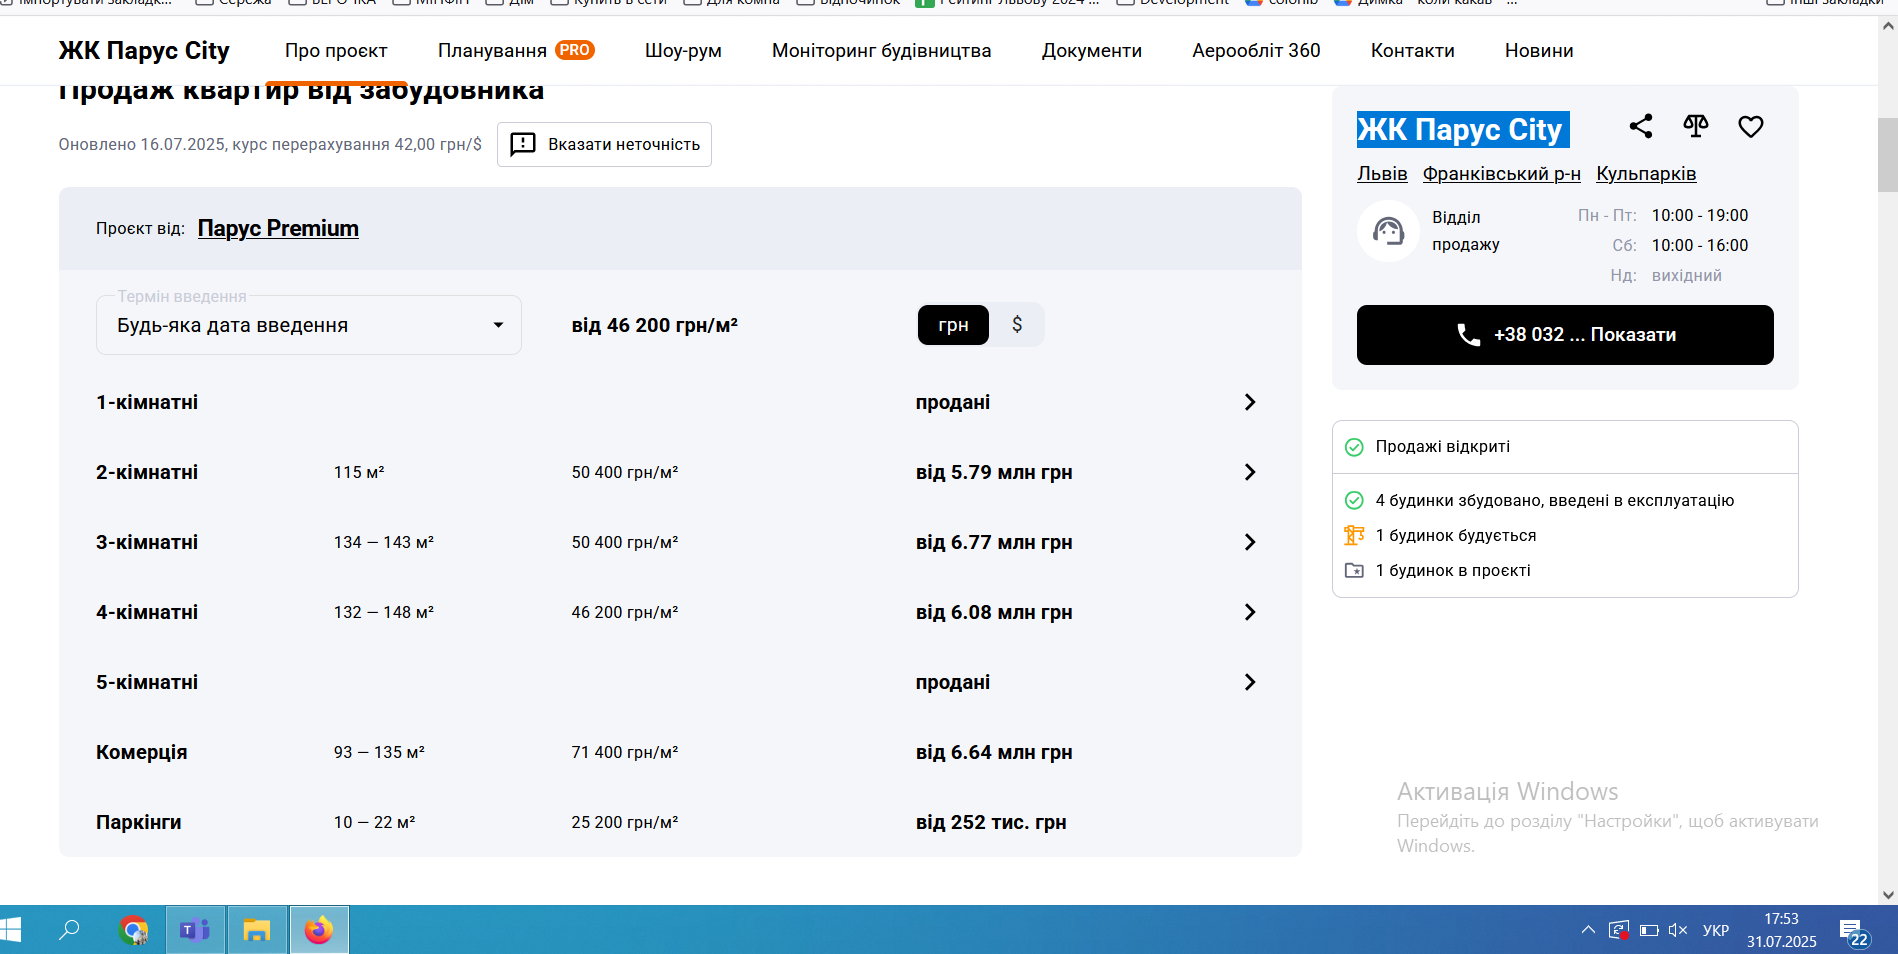Click the від 6.77 млн грн price
The width and height of the screenshot is (1898, 954).
[x=994, y=542]
